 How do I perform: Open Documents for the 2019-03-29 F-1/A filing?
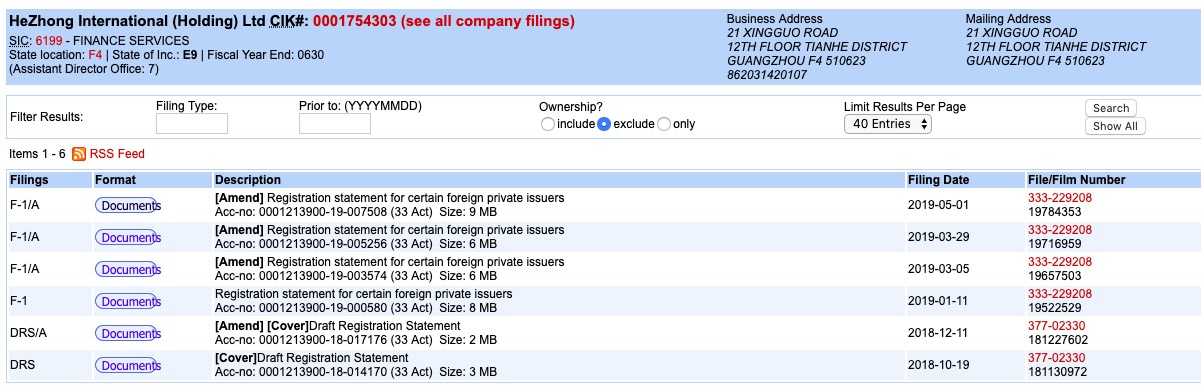[128, 238]
